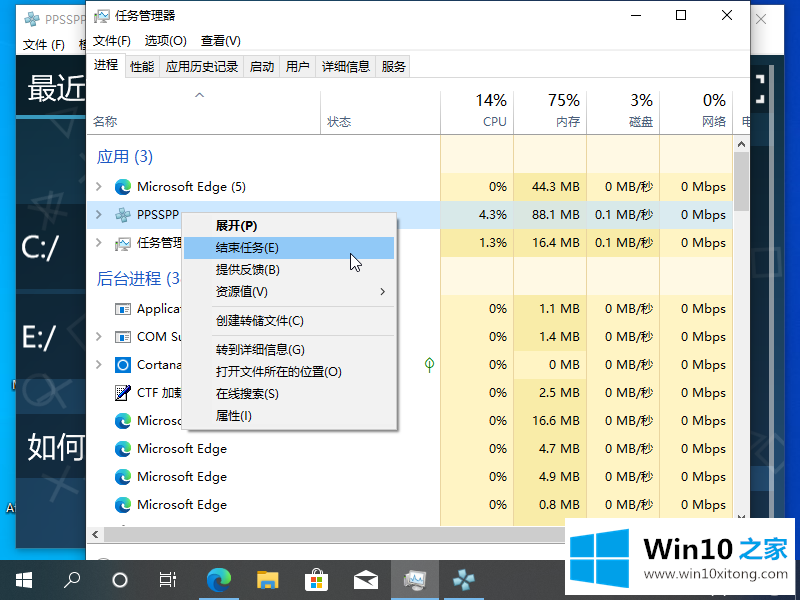Click the Cortana process icon
The width and height of the screenshot is (800, 600).
point(123,365)
